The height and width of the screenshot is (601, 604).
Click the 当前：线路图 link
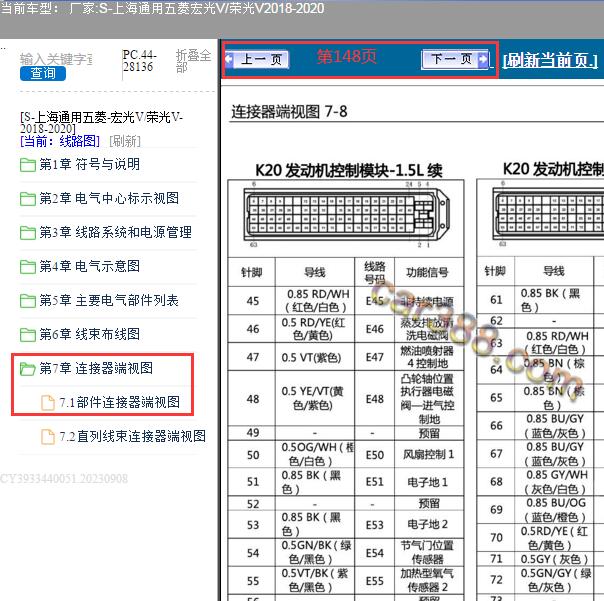click(x=60, y=141)
